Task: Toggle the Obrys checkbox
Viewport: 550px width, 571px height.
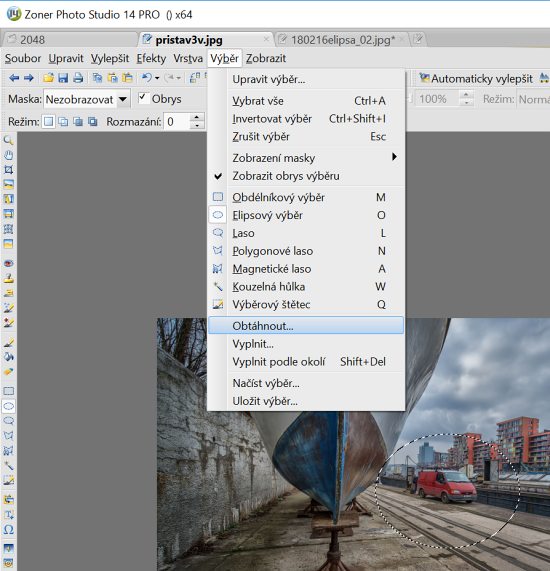Action: (143, 98)
